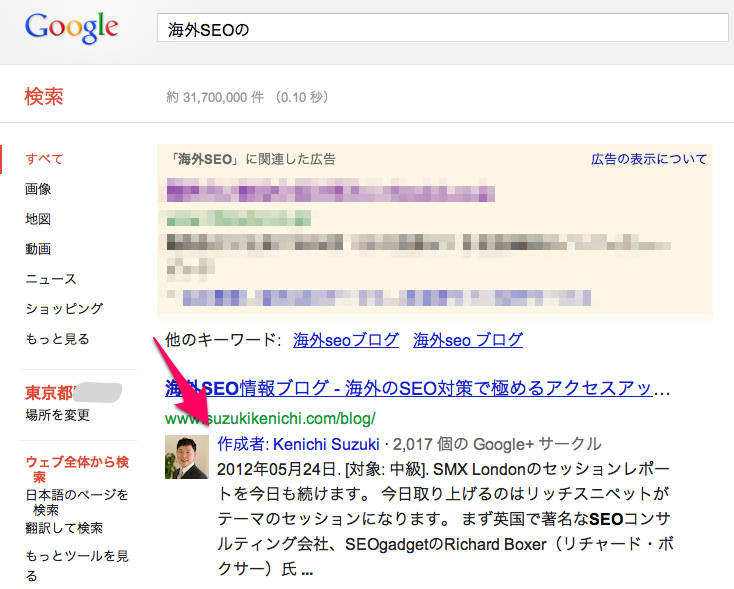Switch to 動画 results
The height and width of the screenshot is (589, 734).
tap(38, 249)
